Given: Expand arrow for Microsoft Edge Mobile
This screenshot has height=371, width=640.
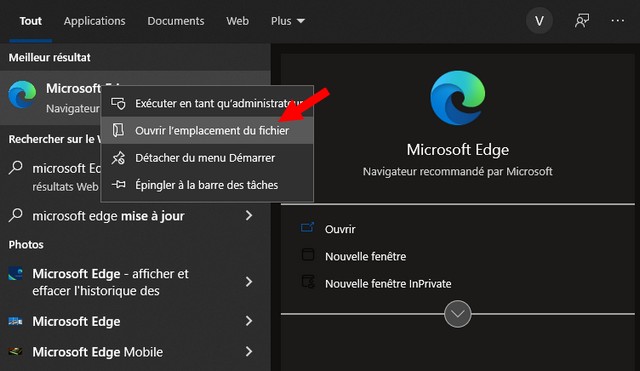Looking at the screenshot, I should [249, 351].
